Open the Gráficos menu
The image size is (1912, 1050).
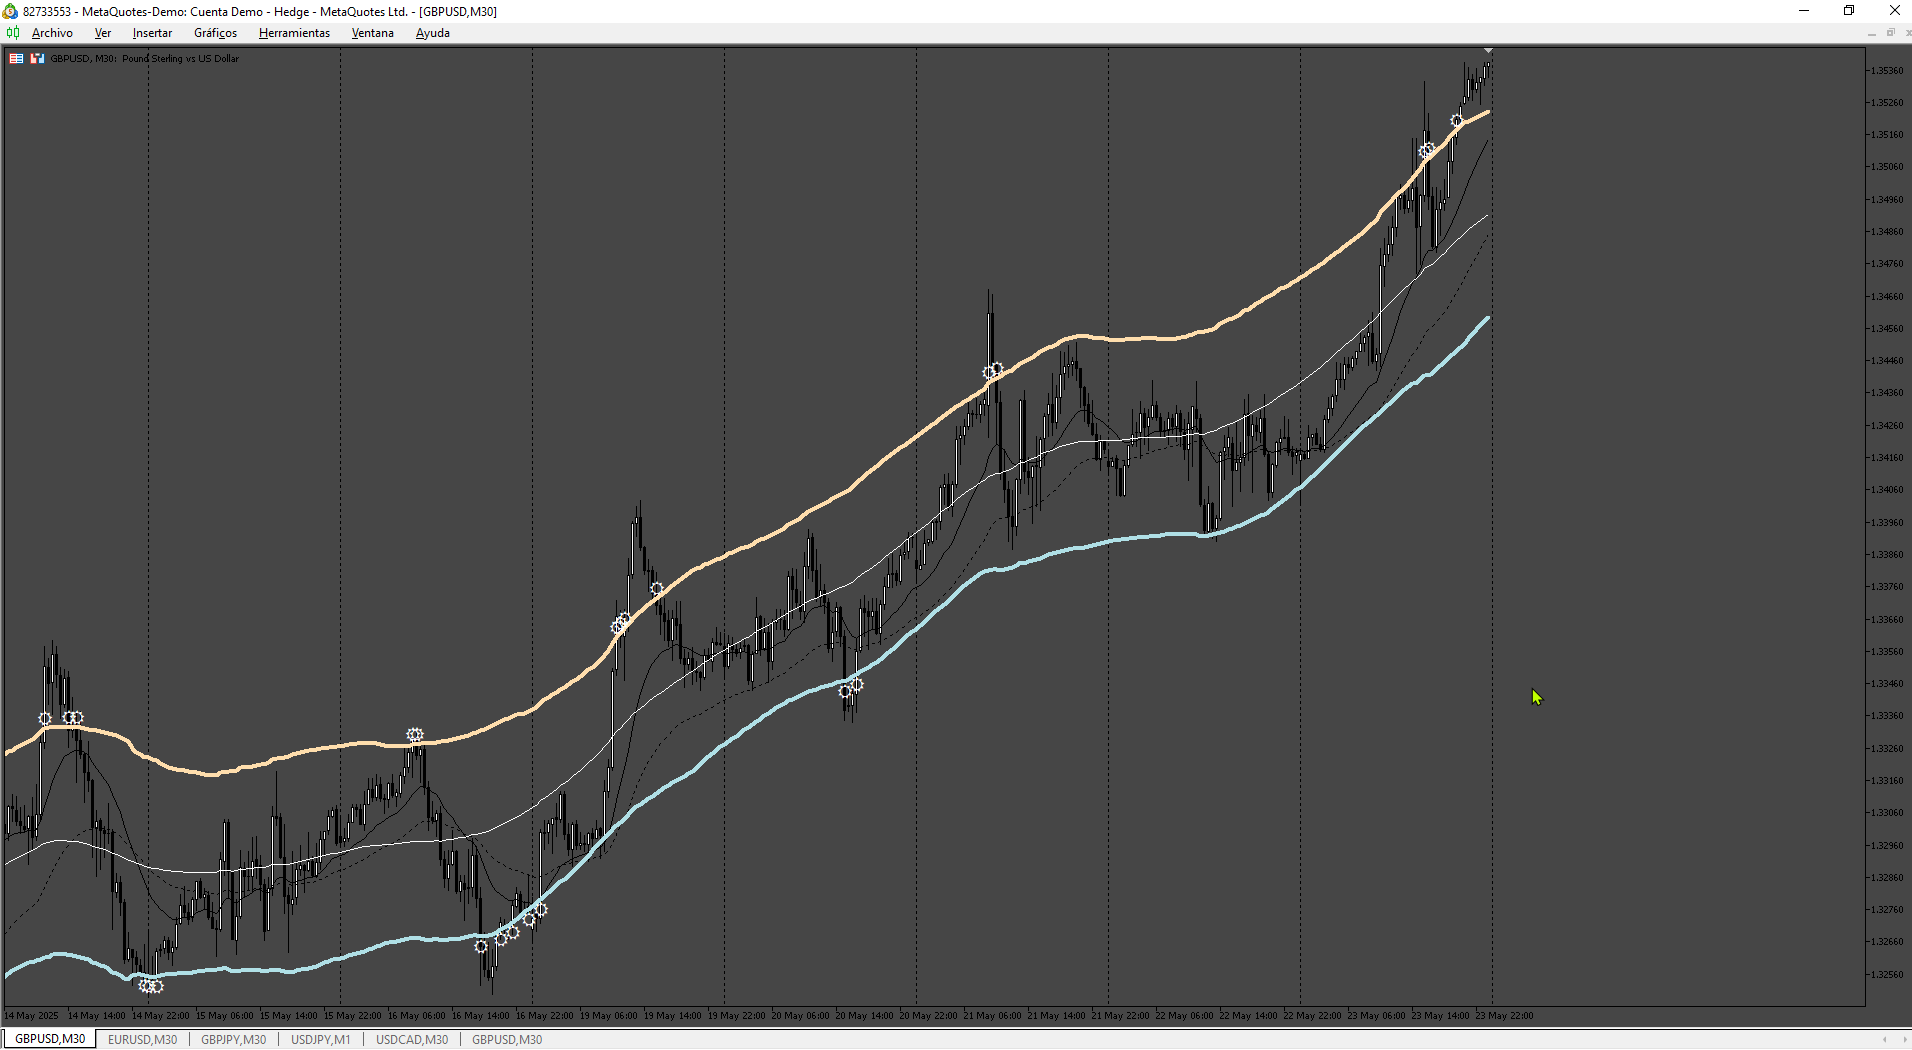click(x=215, y=33)
